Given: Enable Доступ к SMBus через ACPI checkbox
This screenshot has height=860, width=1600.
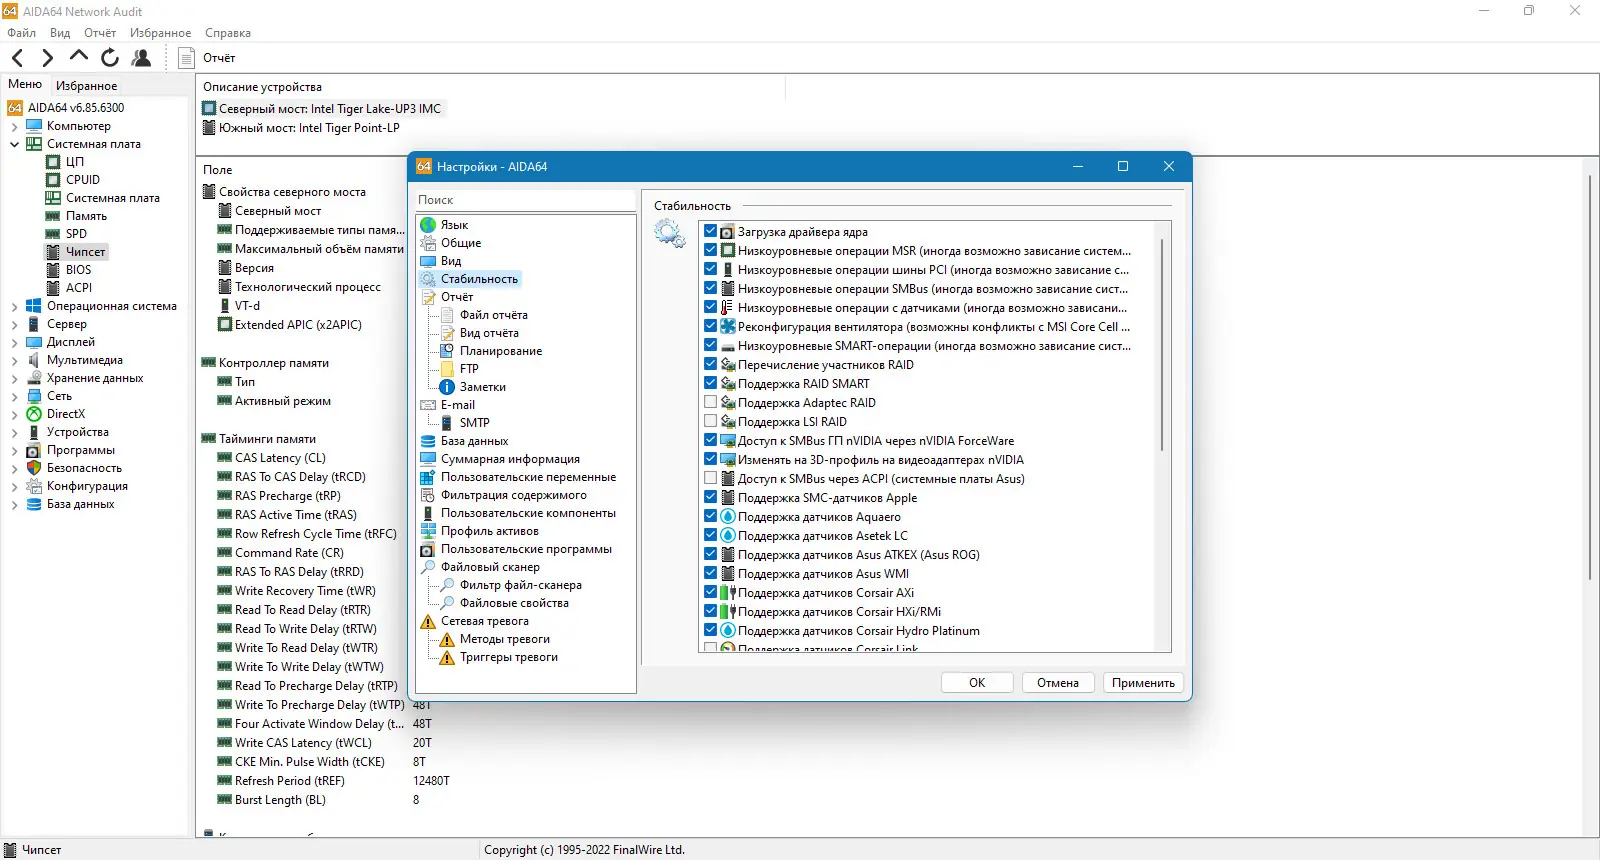Looking at the screenshot, I should (711, 478).
